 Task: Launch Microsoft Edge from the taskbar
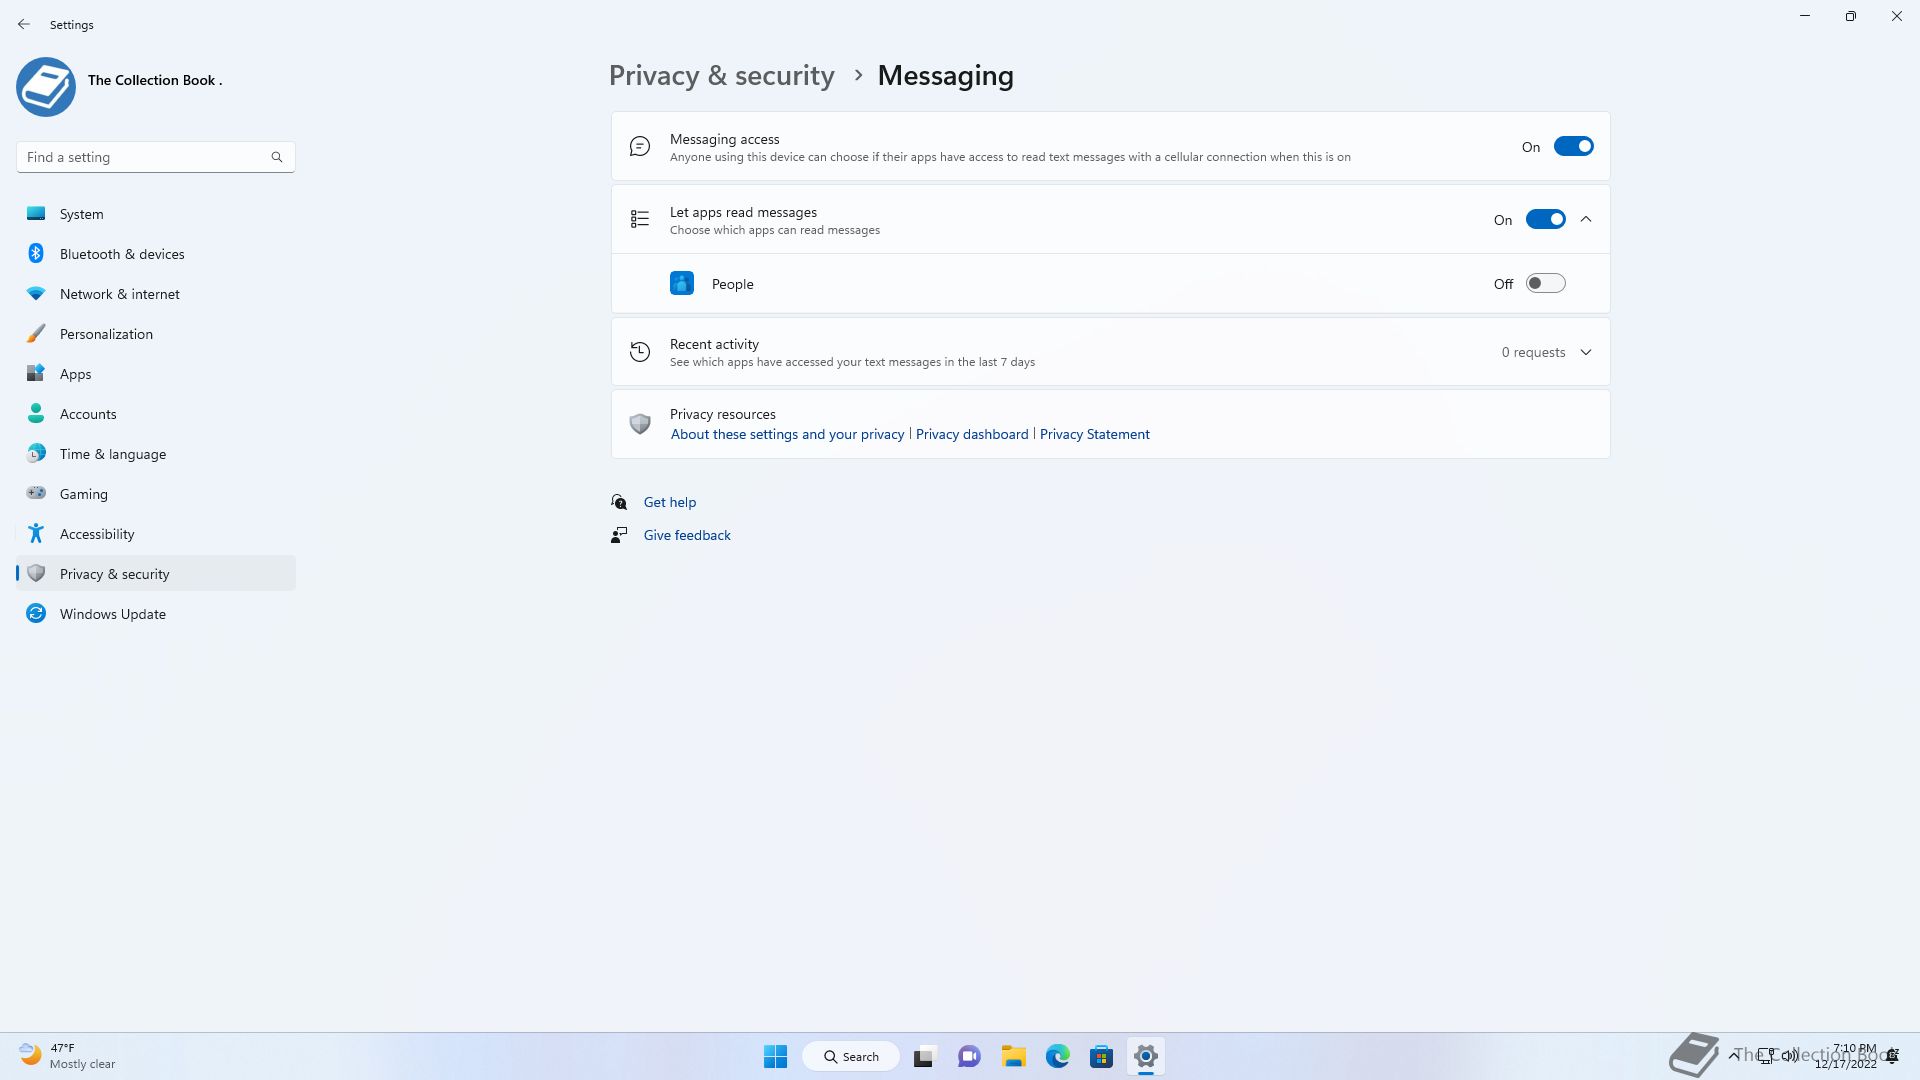tap(1058, 1056)
